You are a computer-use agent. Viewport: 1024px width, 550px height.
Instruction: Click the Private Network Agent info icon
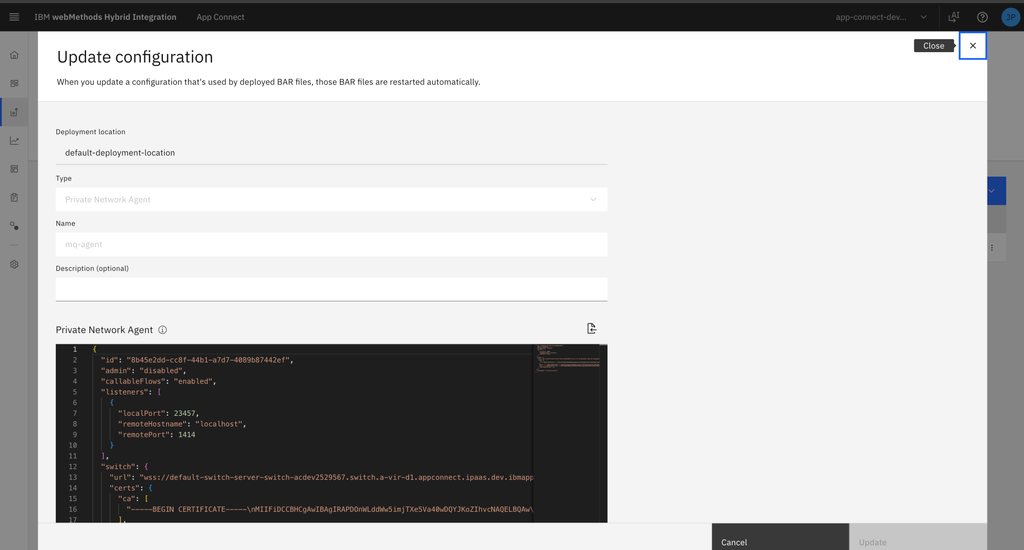pyautogui.click(x=162, y=330)
